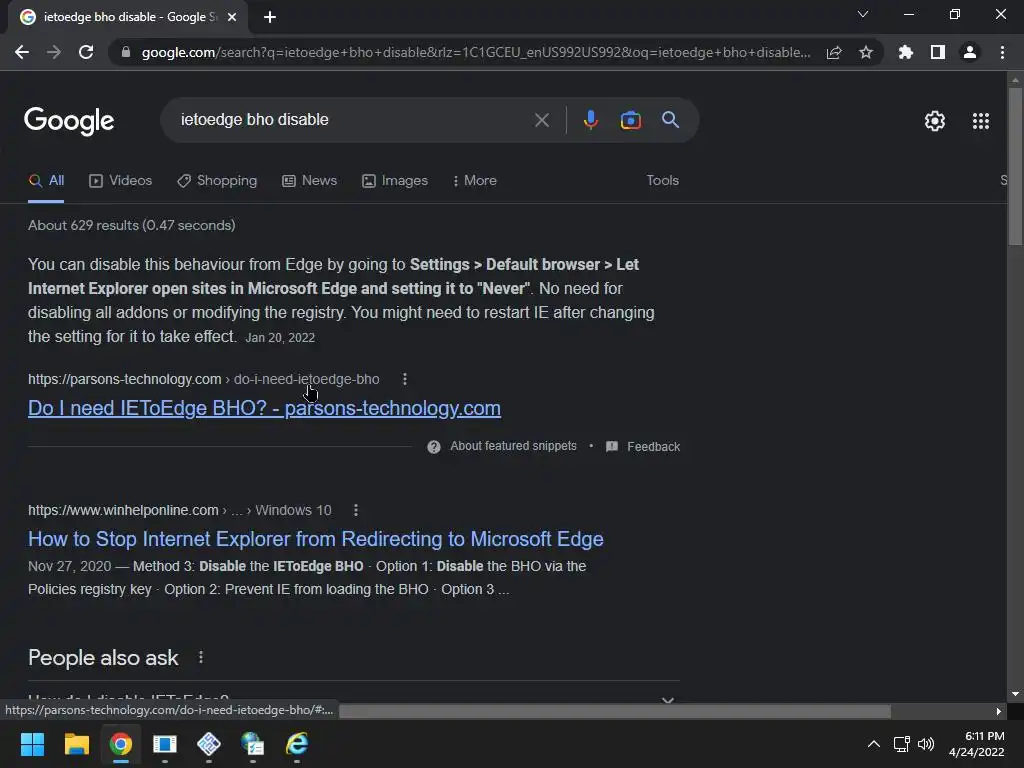
Task: Select the All results tab
Action: (46, 181)
